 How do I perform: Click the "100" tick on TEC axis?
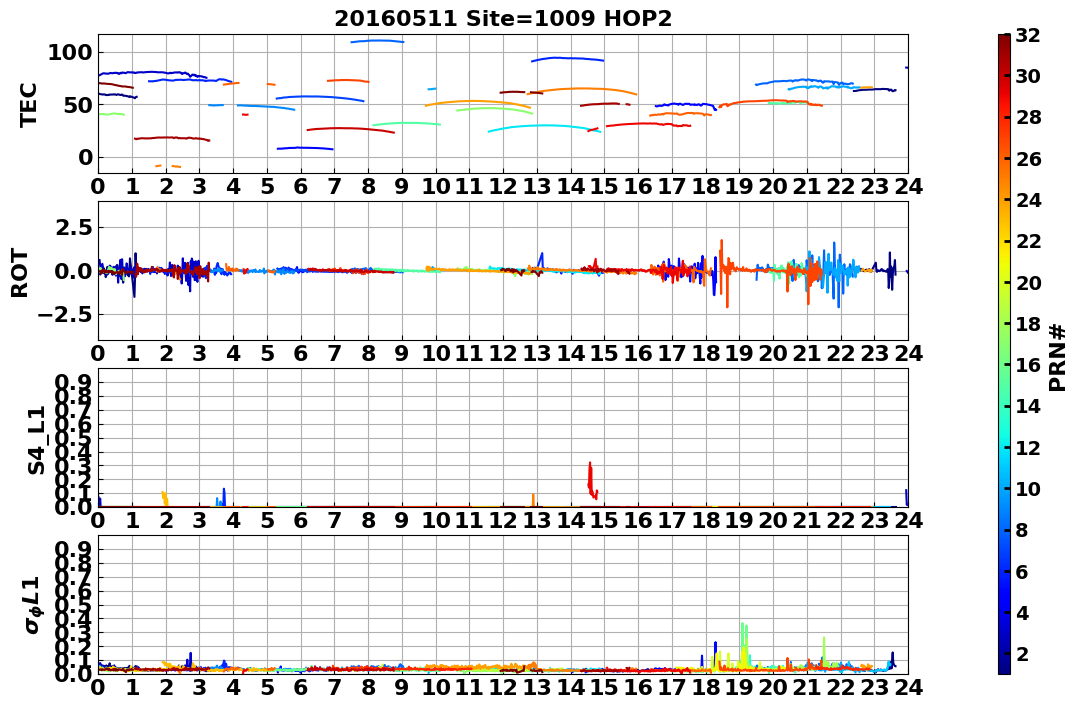coord(69,52)
